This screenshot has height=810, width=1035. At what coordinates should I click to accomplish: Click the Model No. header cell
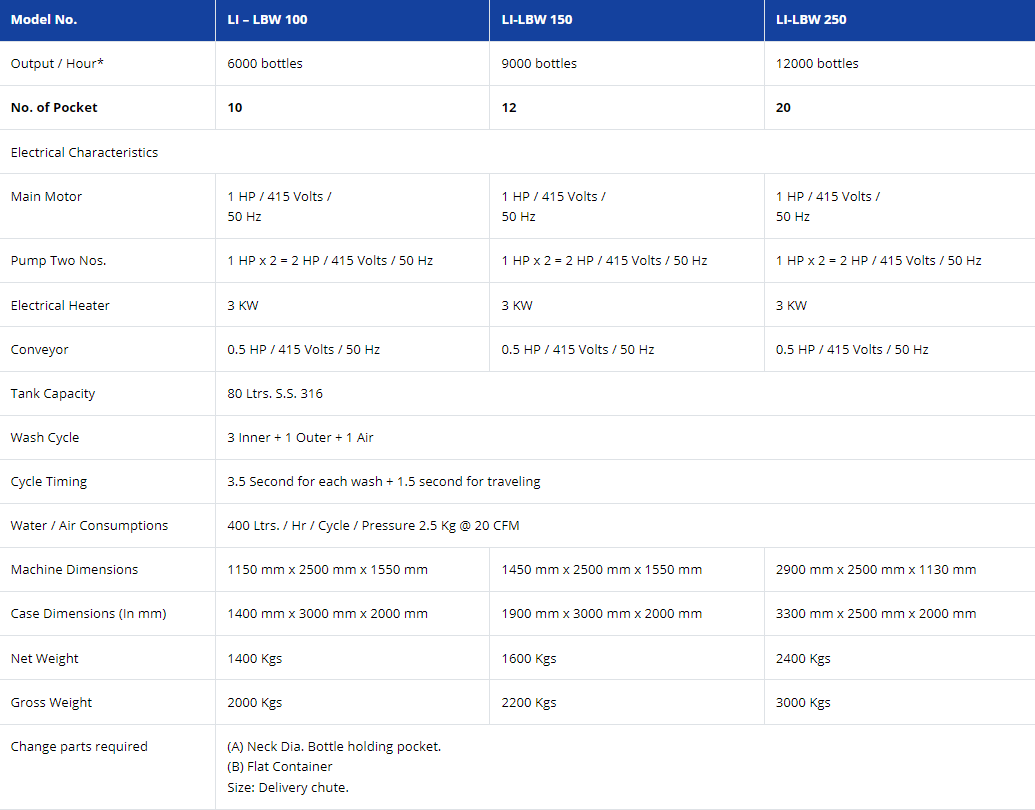tap(44, 20)
